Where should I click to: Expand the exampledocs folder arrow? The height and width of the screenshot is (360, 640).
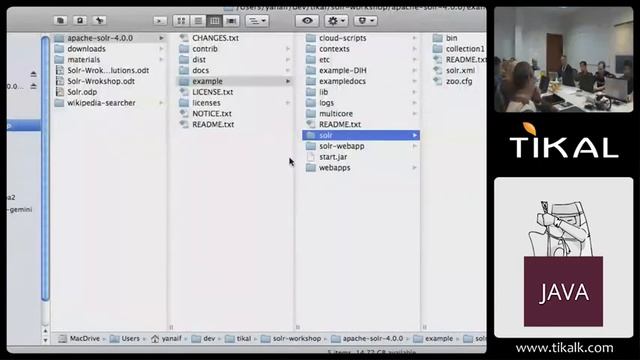[x=415, y=81]
